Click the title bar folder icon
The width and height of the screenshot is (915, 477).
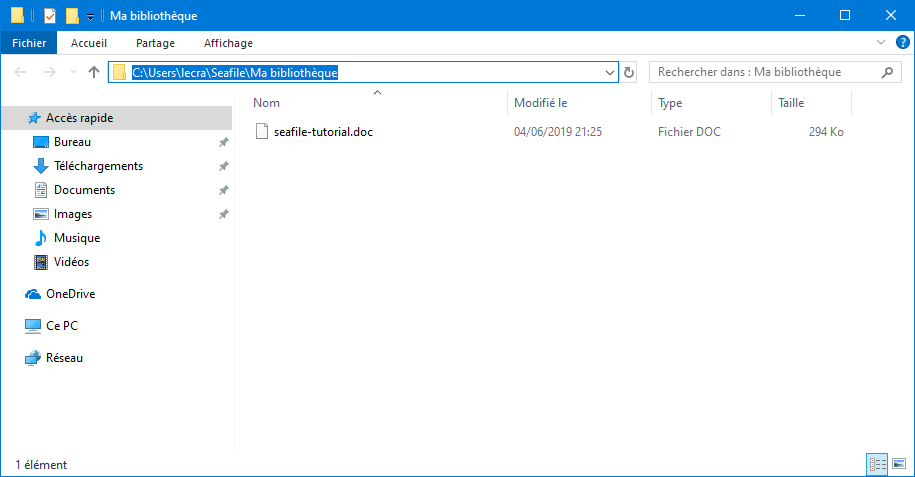pyautogui.click(x=18, y=15)
